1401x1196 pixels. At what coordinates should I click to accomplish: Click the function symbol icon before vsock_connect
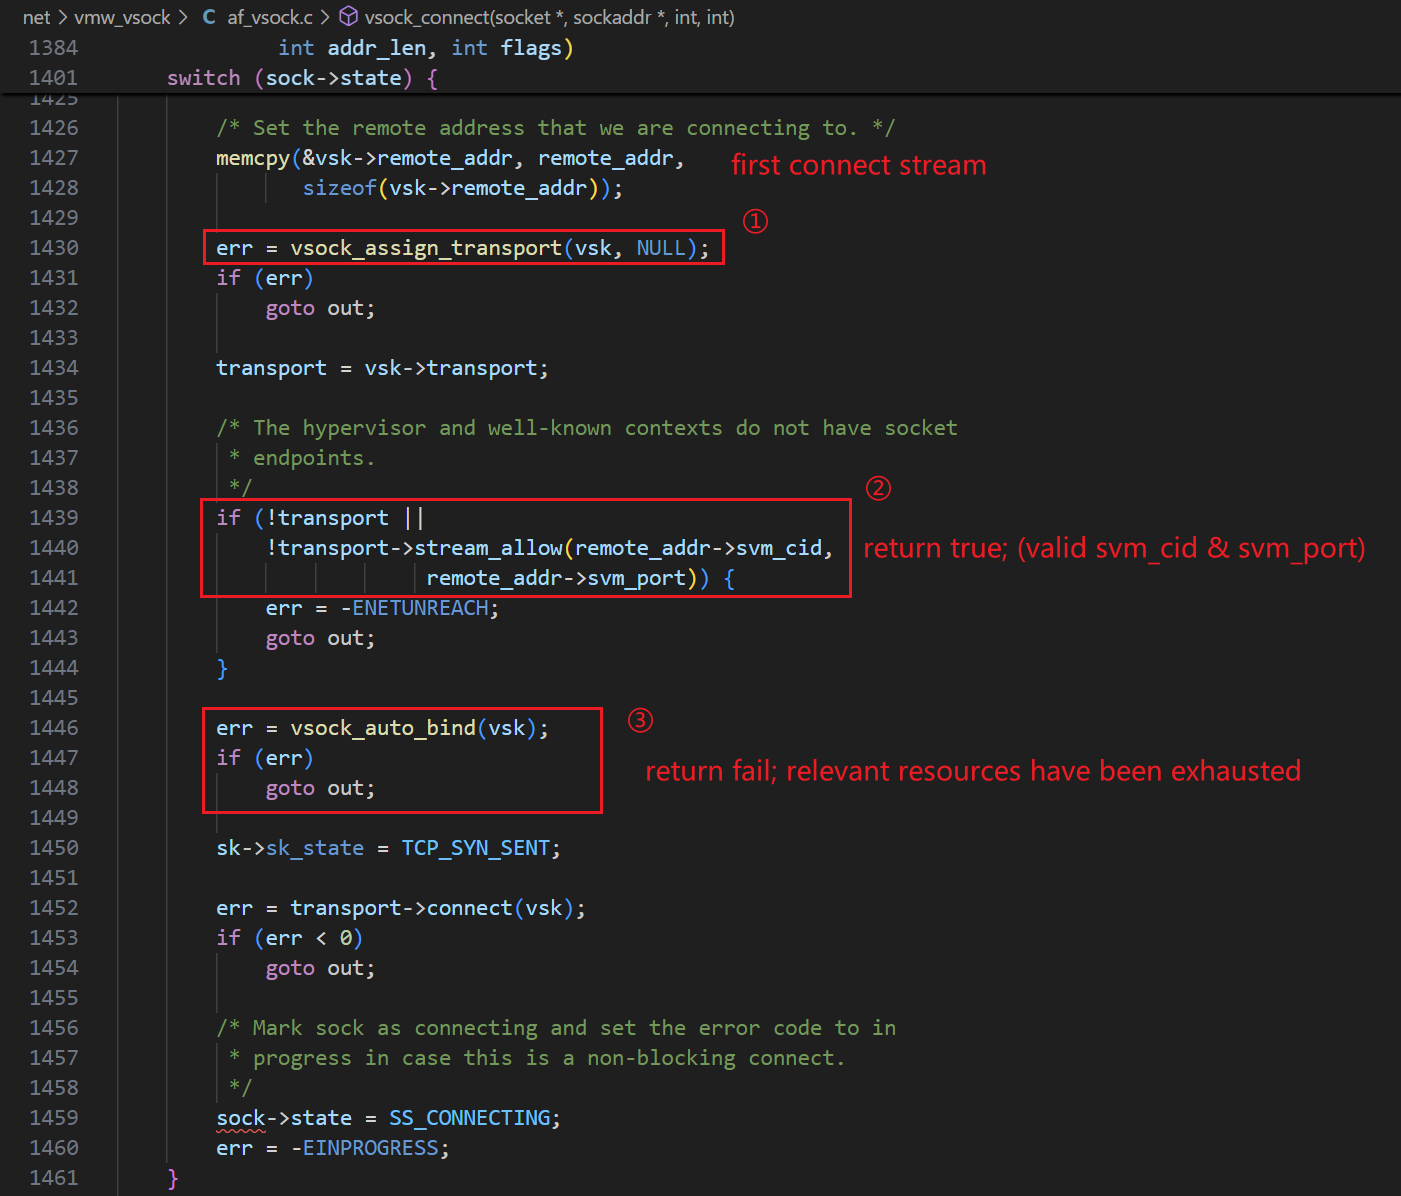pos(349,17)
